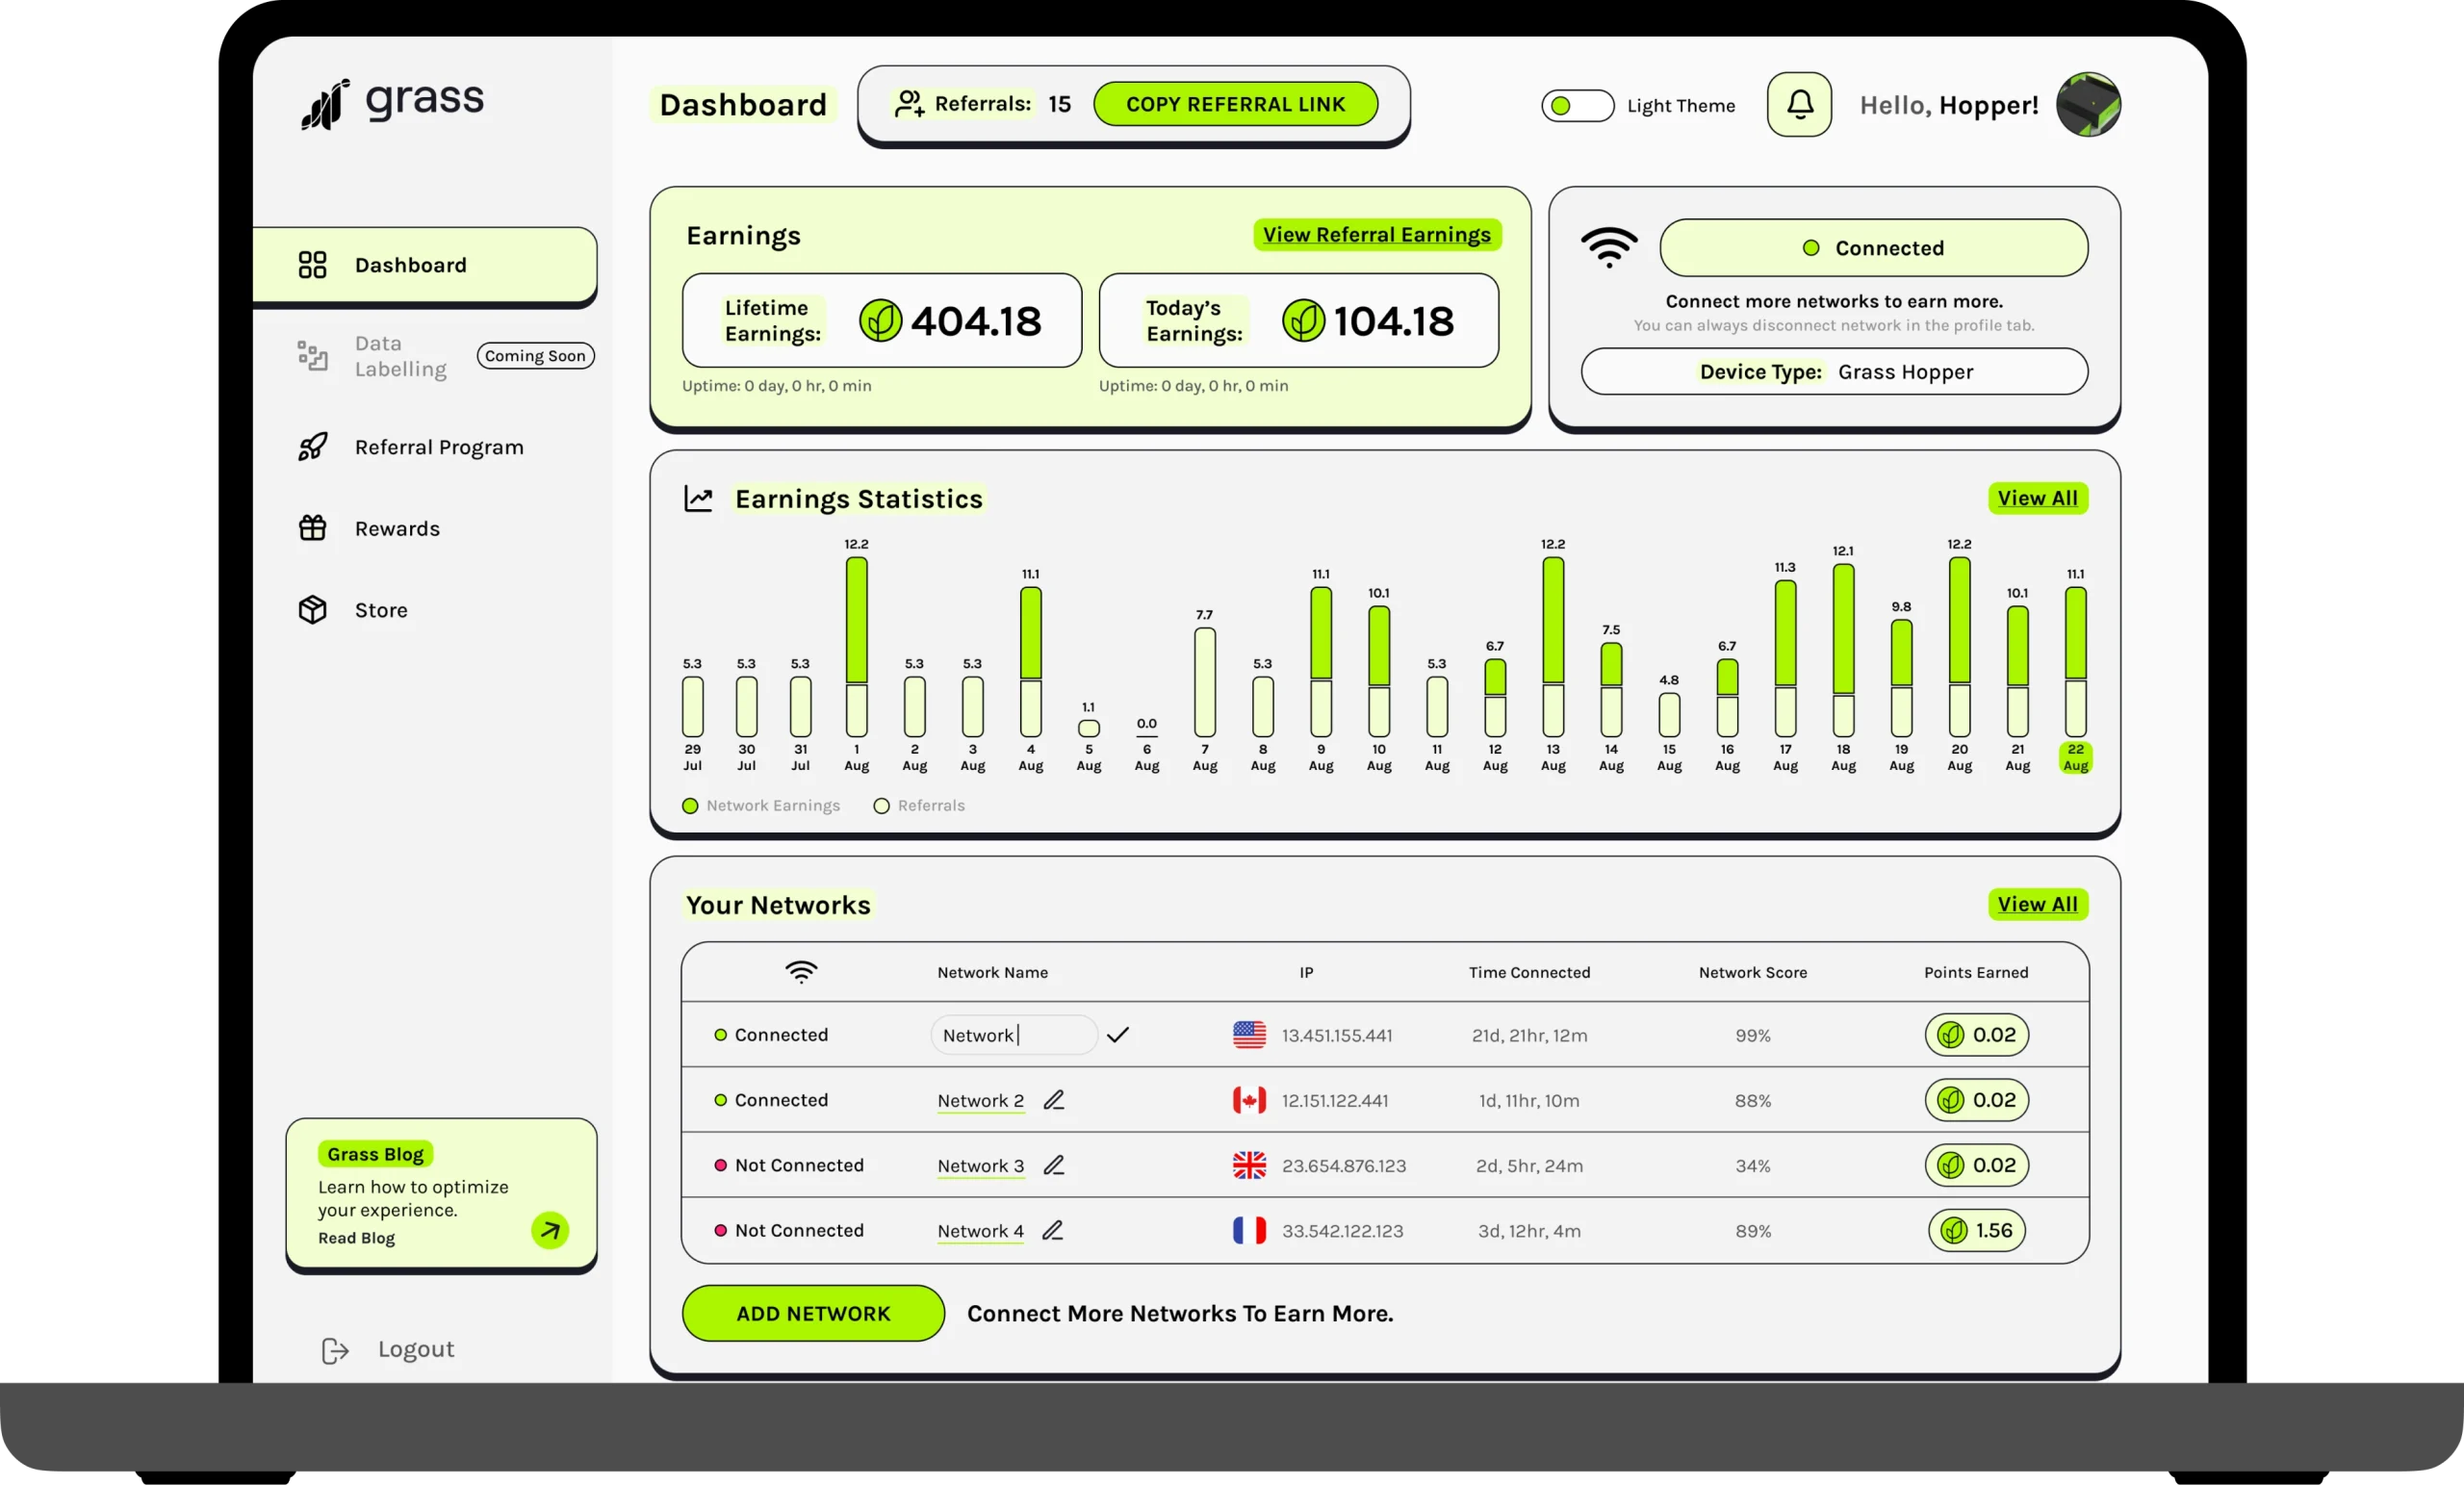Click the store cube icon
Viewport: 2464px width, 1485px height.
(x=312, y=609)
